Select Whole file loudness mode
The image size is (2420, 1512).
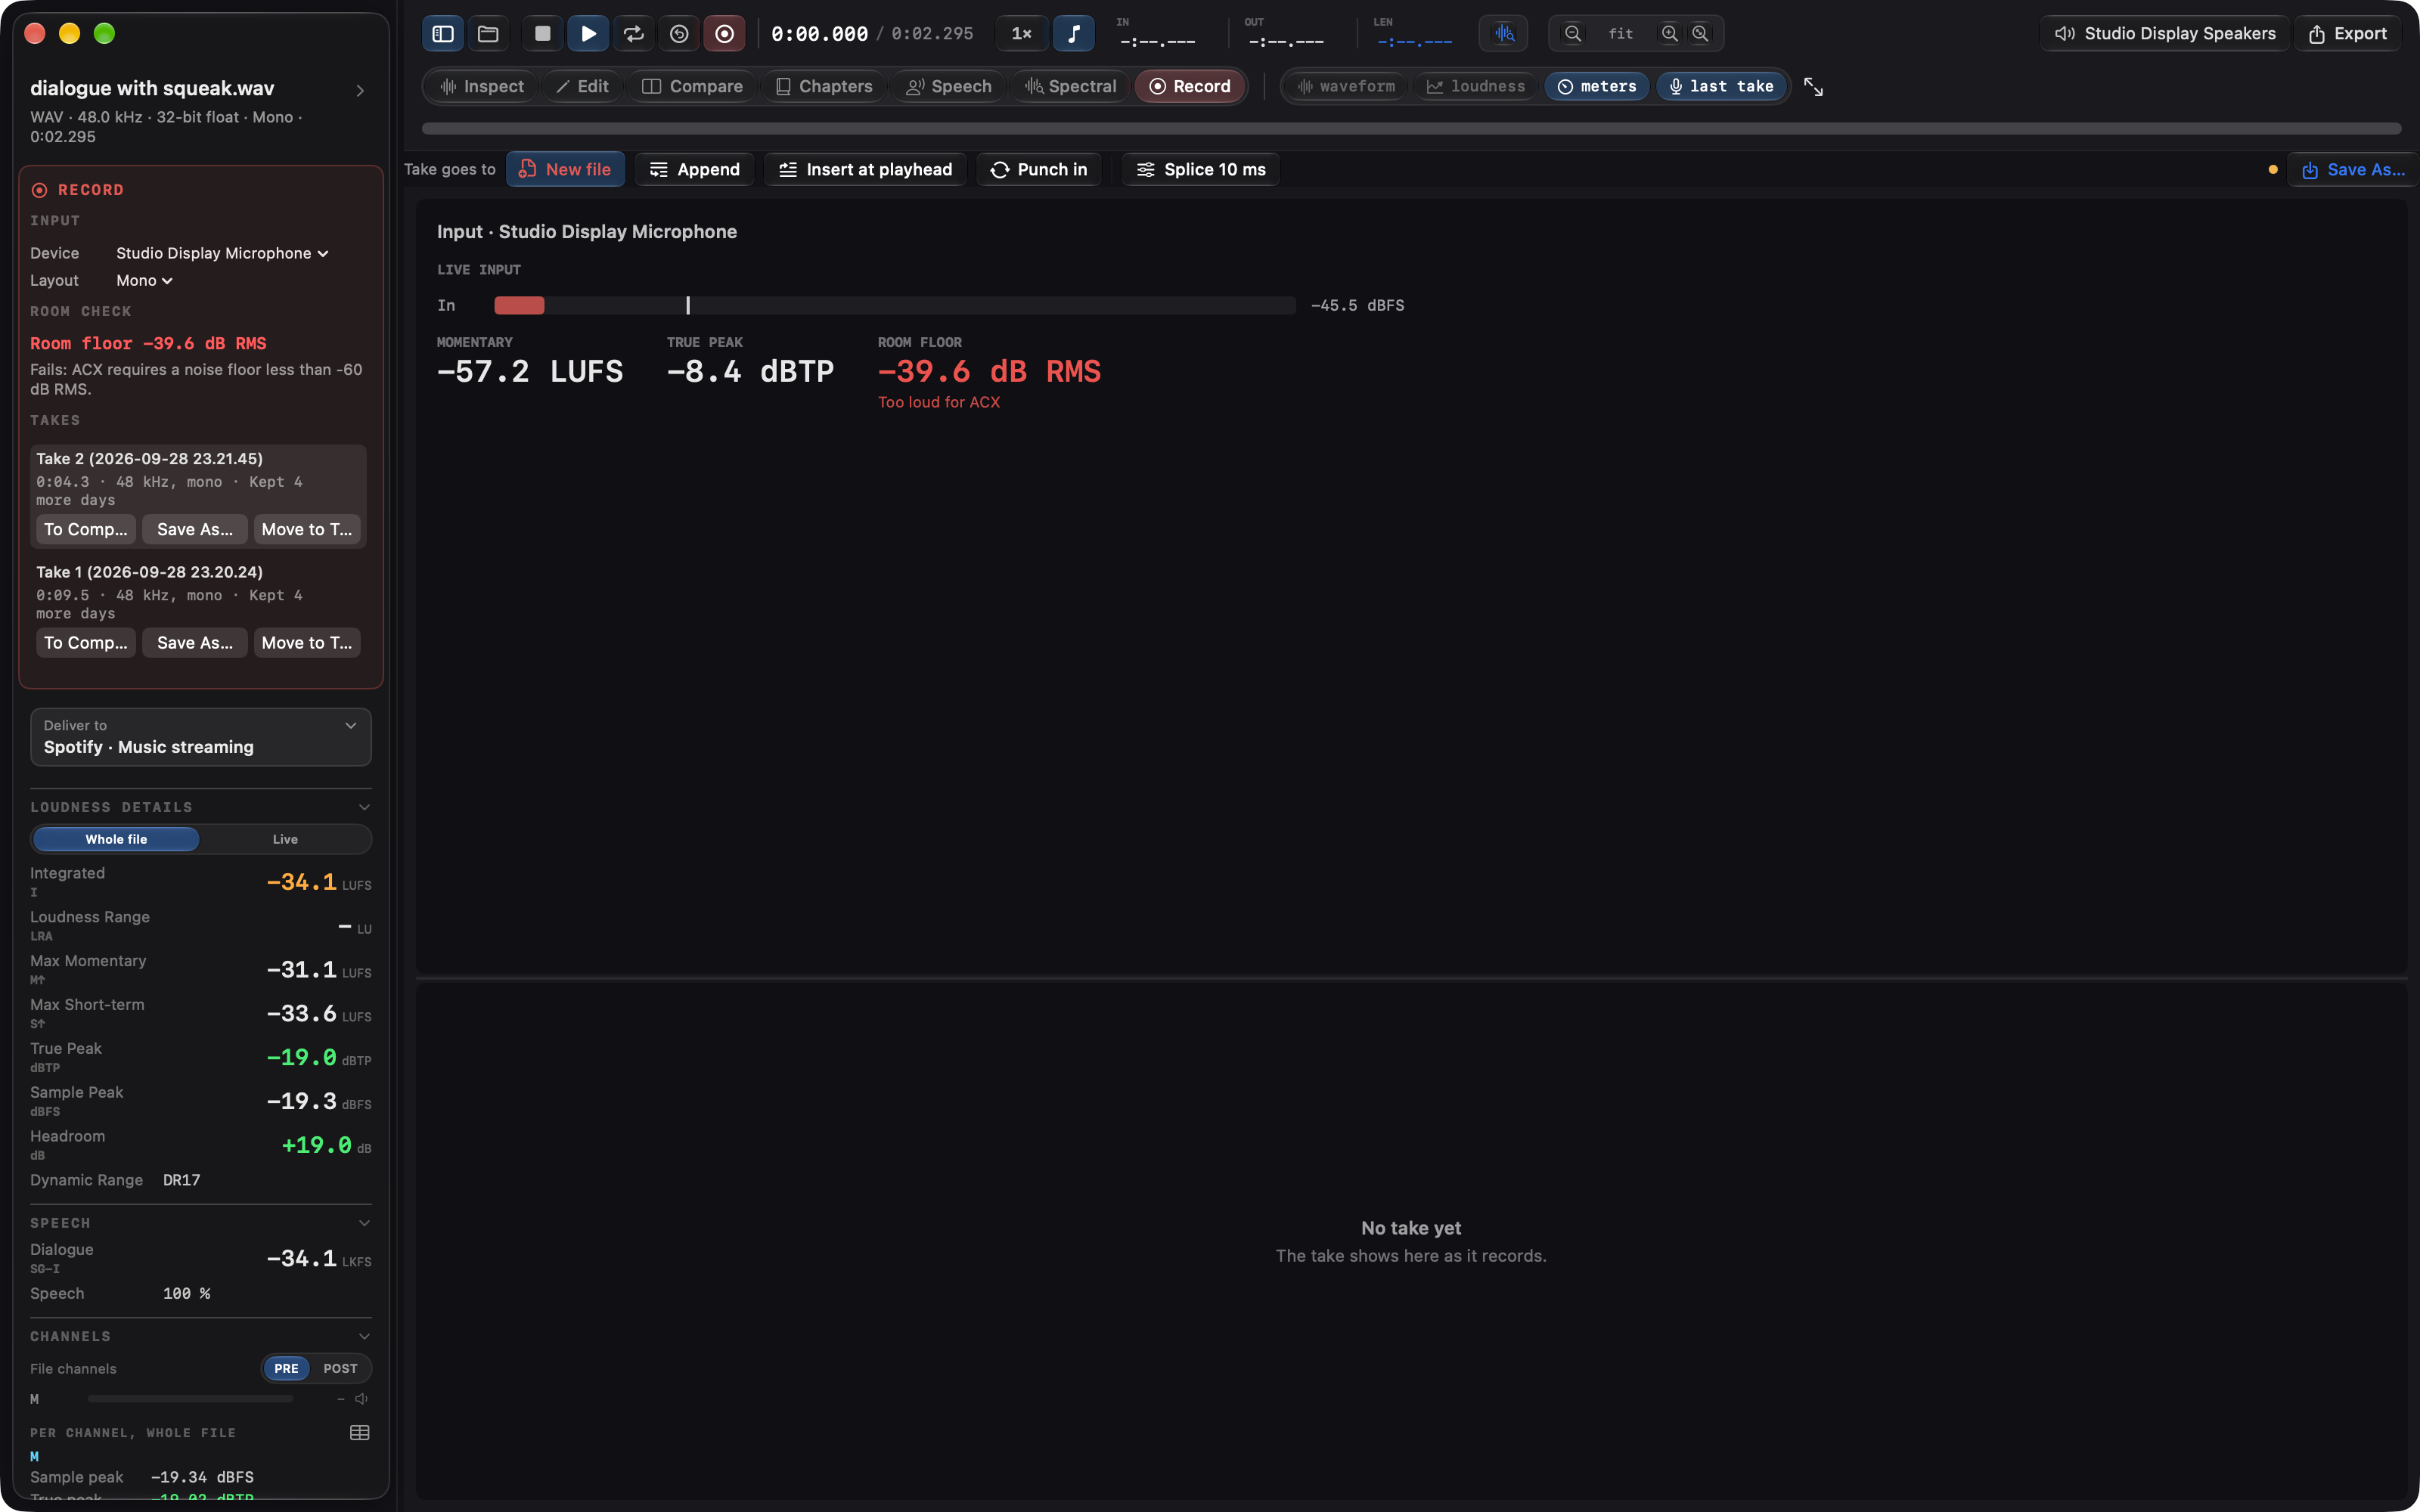(116, 839)
